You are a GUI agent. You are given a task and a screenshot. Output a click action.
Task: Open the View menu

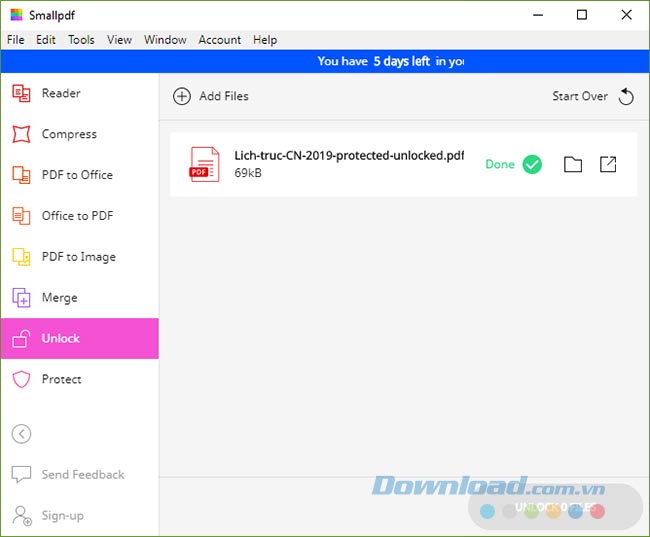(x=119, y=40)
